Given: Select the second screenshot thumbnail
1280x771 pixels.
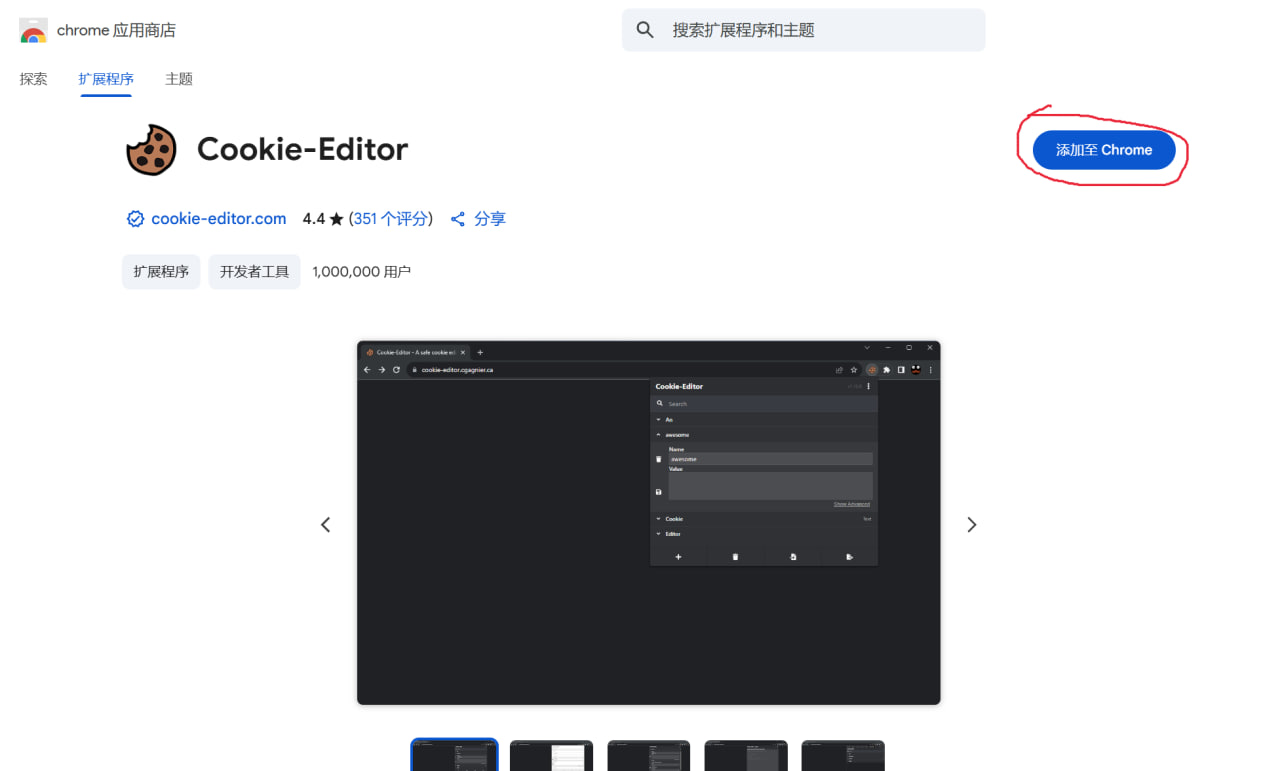Looking at the screenshot, I should pos(551,755).
